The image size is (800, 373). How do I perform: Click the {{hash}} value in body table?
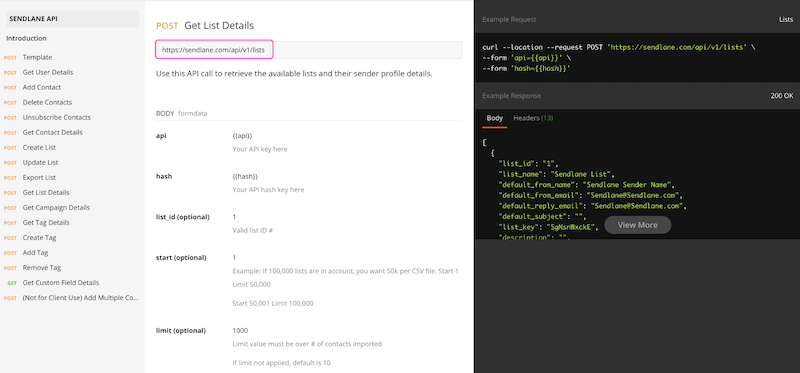(x=245, y=177)
